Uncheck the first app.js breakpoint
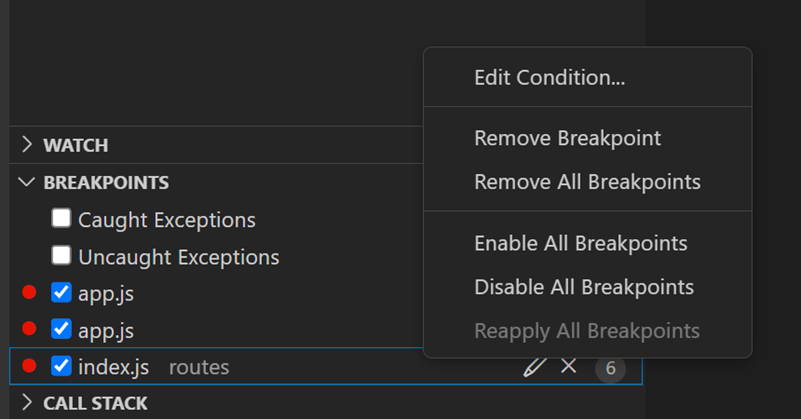 click(x=62, y=293)
